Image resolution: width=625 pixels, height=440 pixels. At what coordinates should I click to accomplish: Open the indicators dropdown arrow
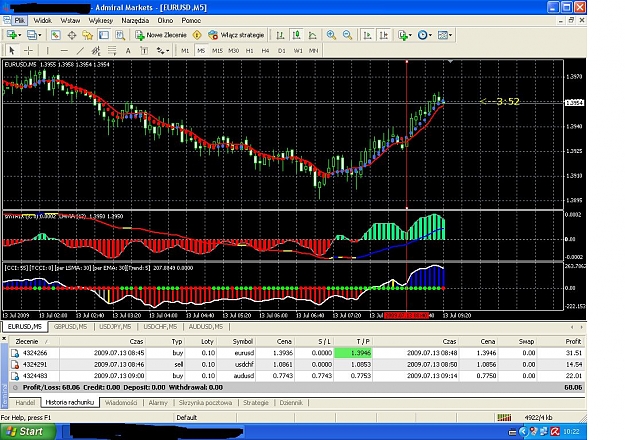point(410,35)
